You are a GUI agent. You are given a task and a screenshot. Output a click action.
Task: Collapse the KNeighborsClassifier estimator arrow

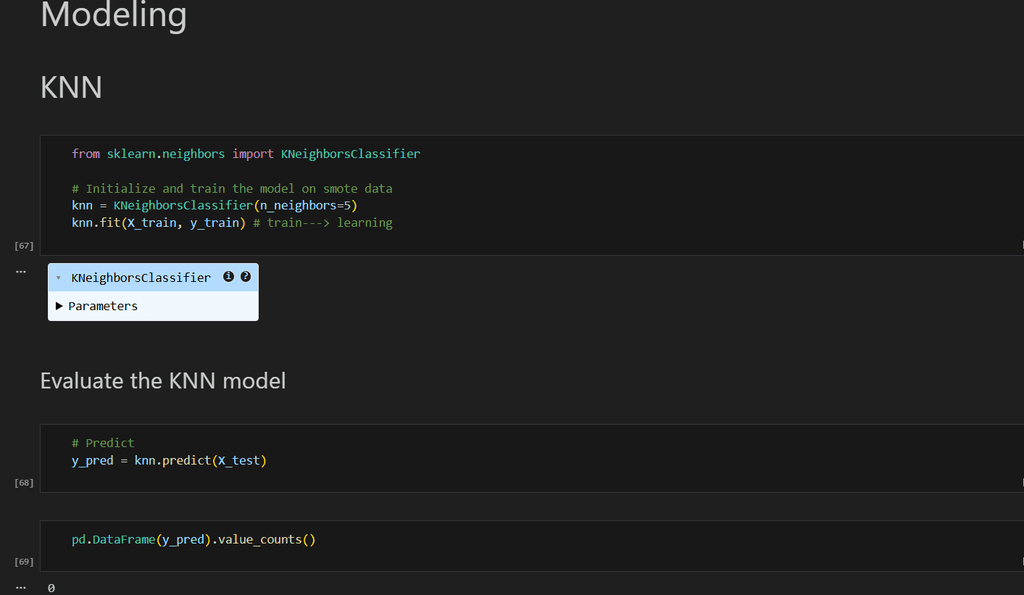click(x=59, y=278)
